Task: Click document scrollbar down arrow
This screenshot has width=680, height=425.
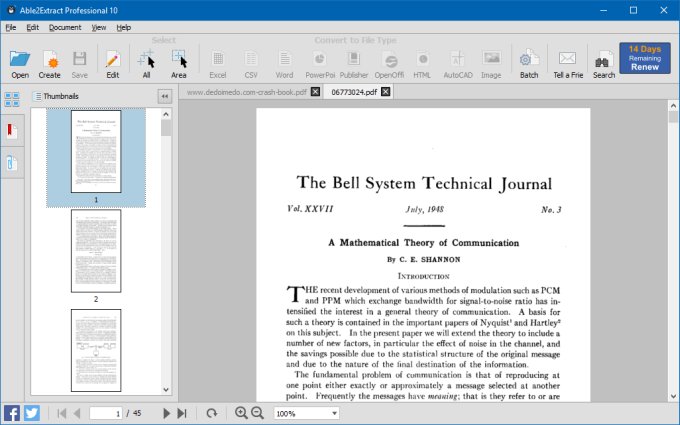Action: [x=673, y=396]
